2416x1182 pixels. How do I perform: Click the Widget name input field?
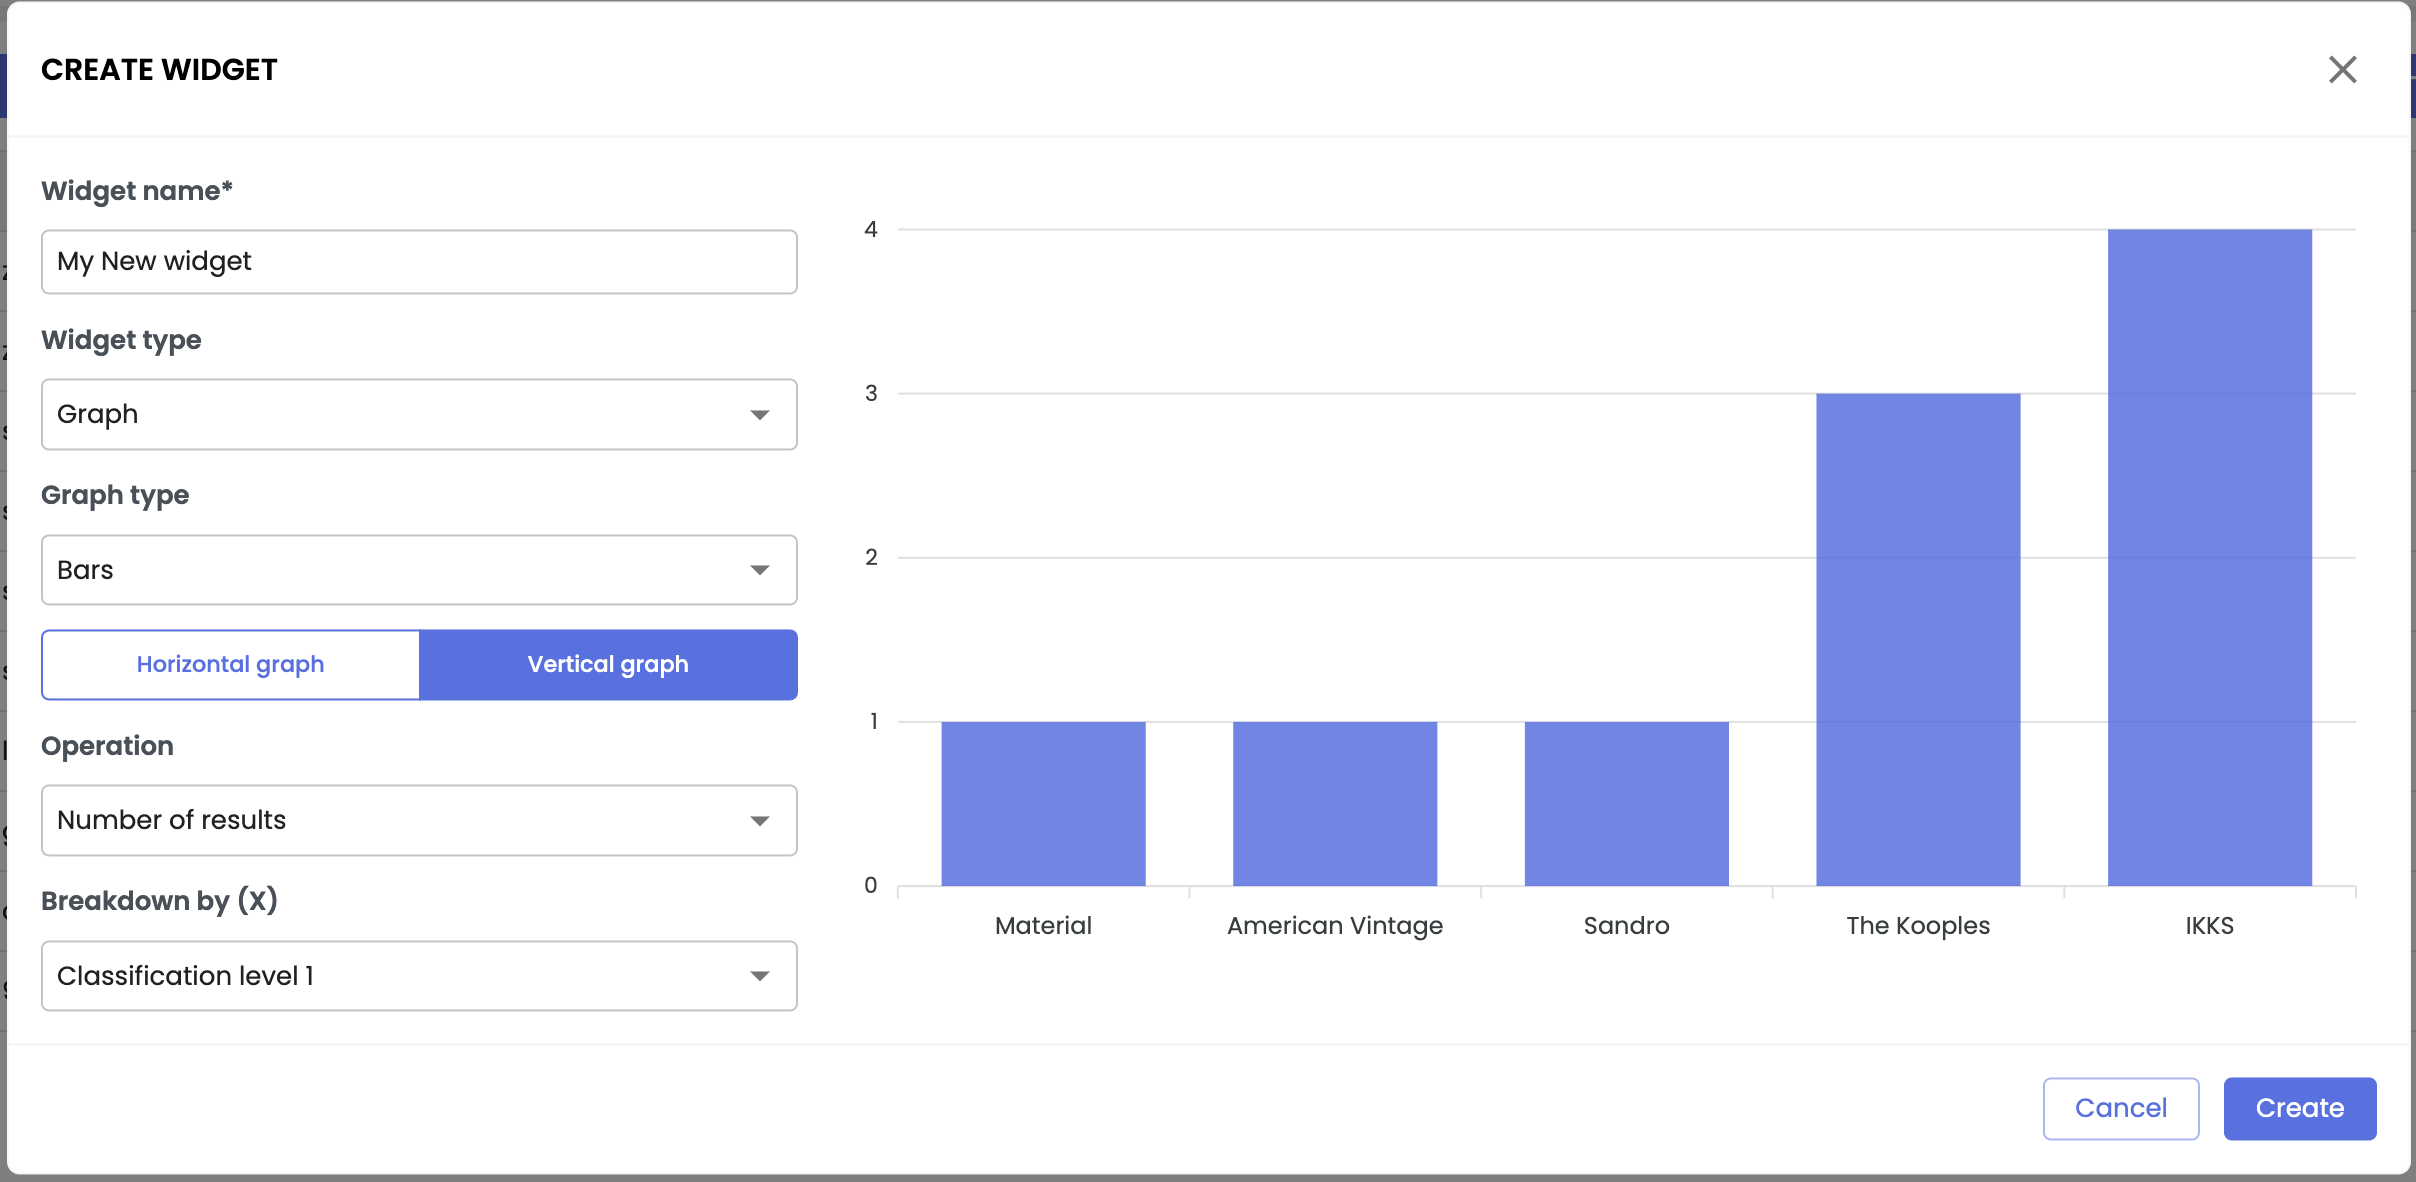point(419,262)
